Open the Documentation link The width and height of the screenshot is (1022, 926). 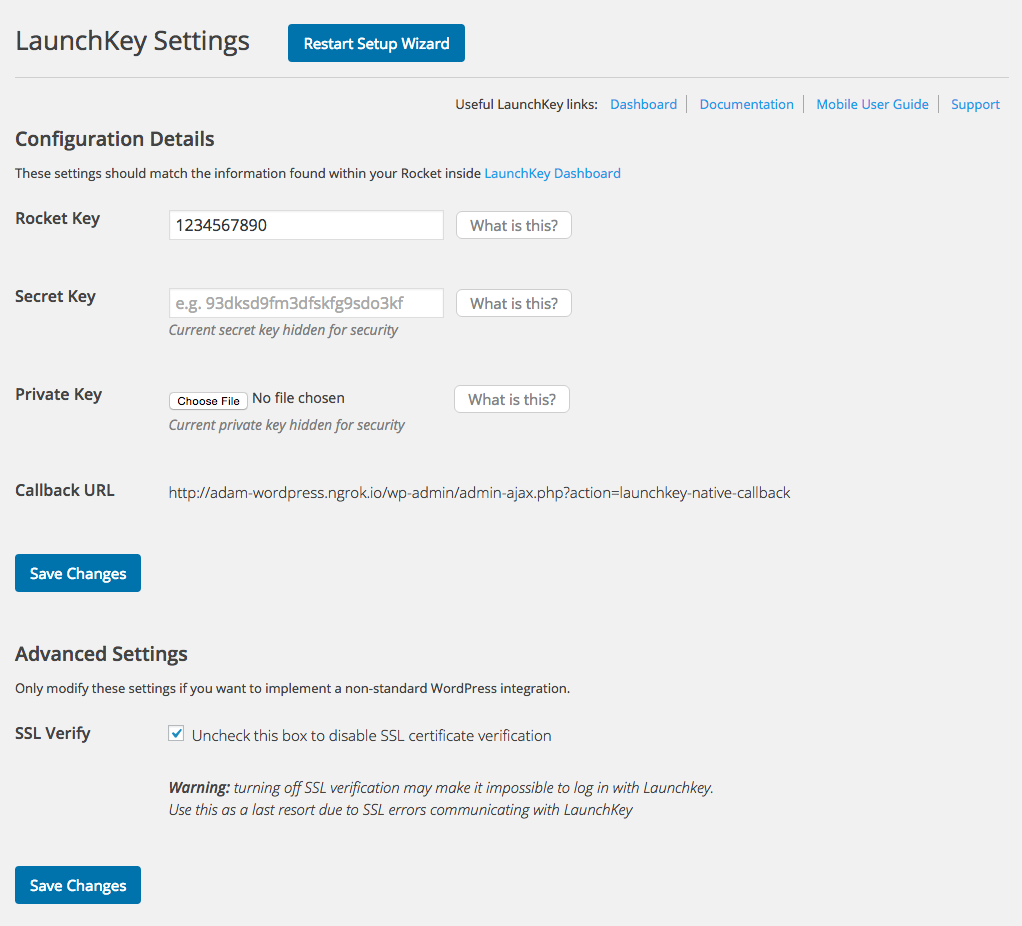[746, 104]
